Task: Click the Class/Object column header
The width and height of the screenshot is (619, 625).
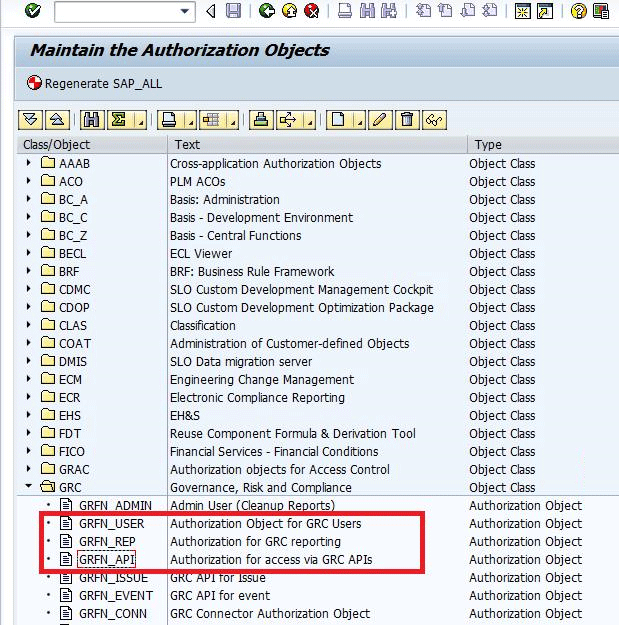Action: click(x=92, y=144)
